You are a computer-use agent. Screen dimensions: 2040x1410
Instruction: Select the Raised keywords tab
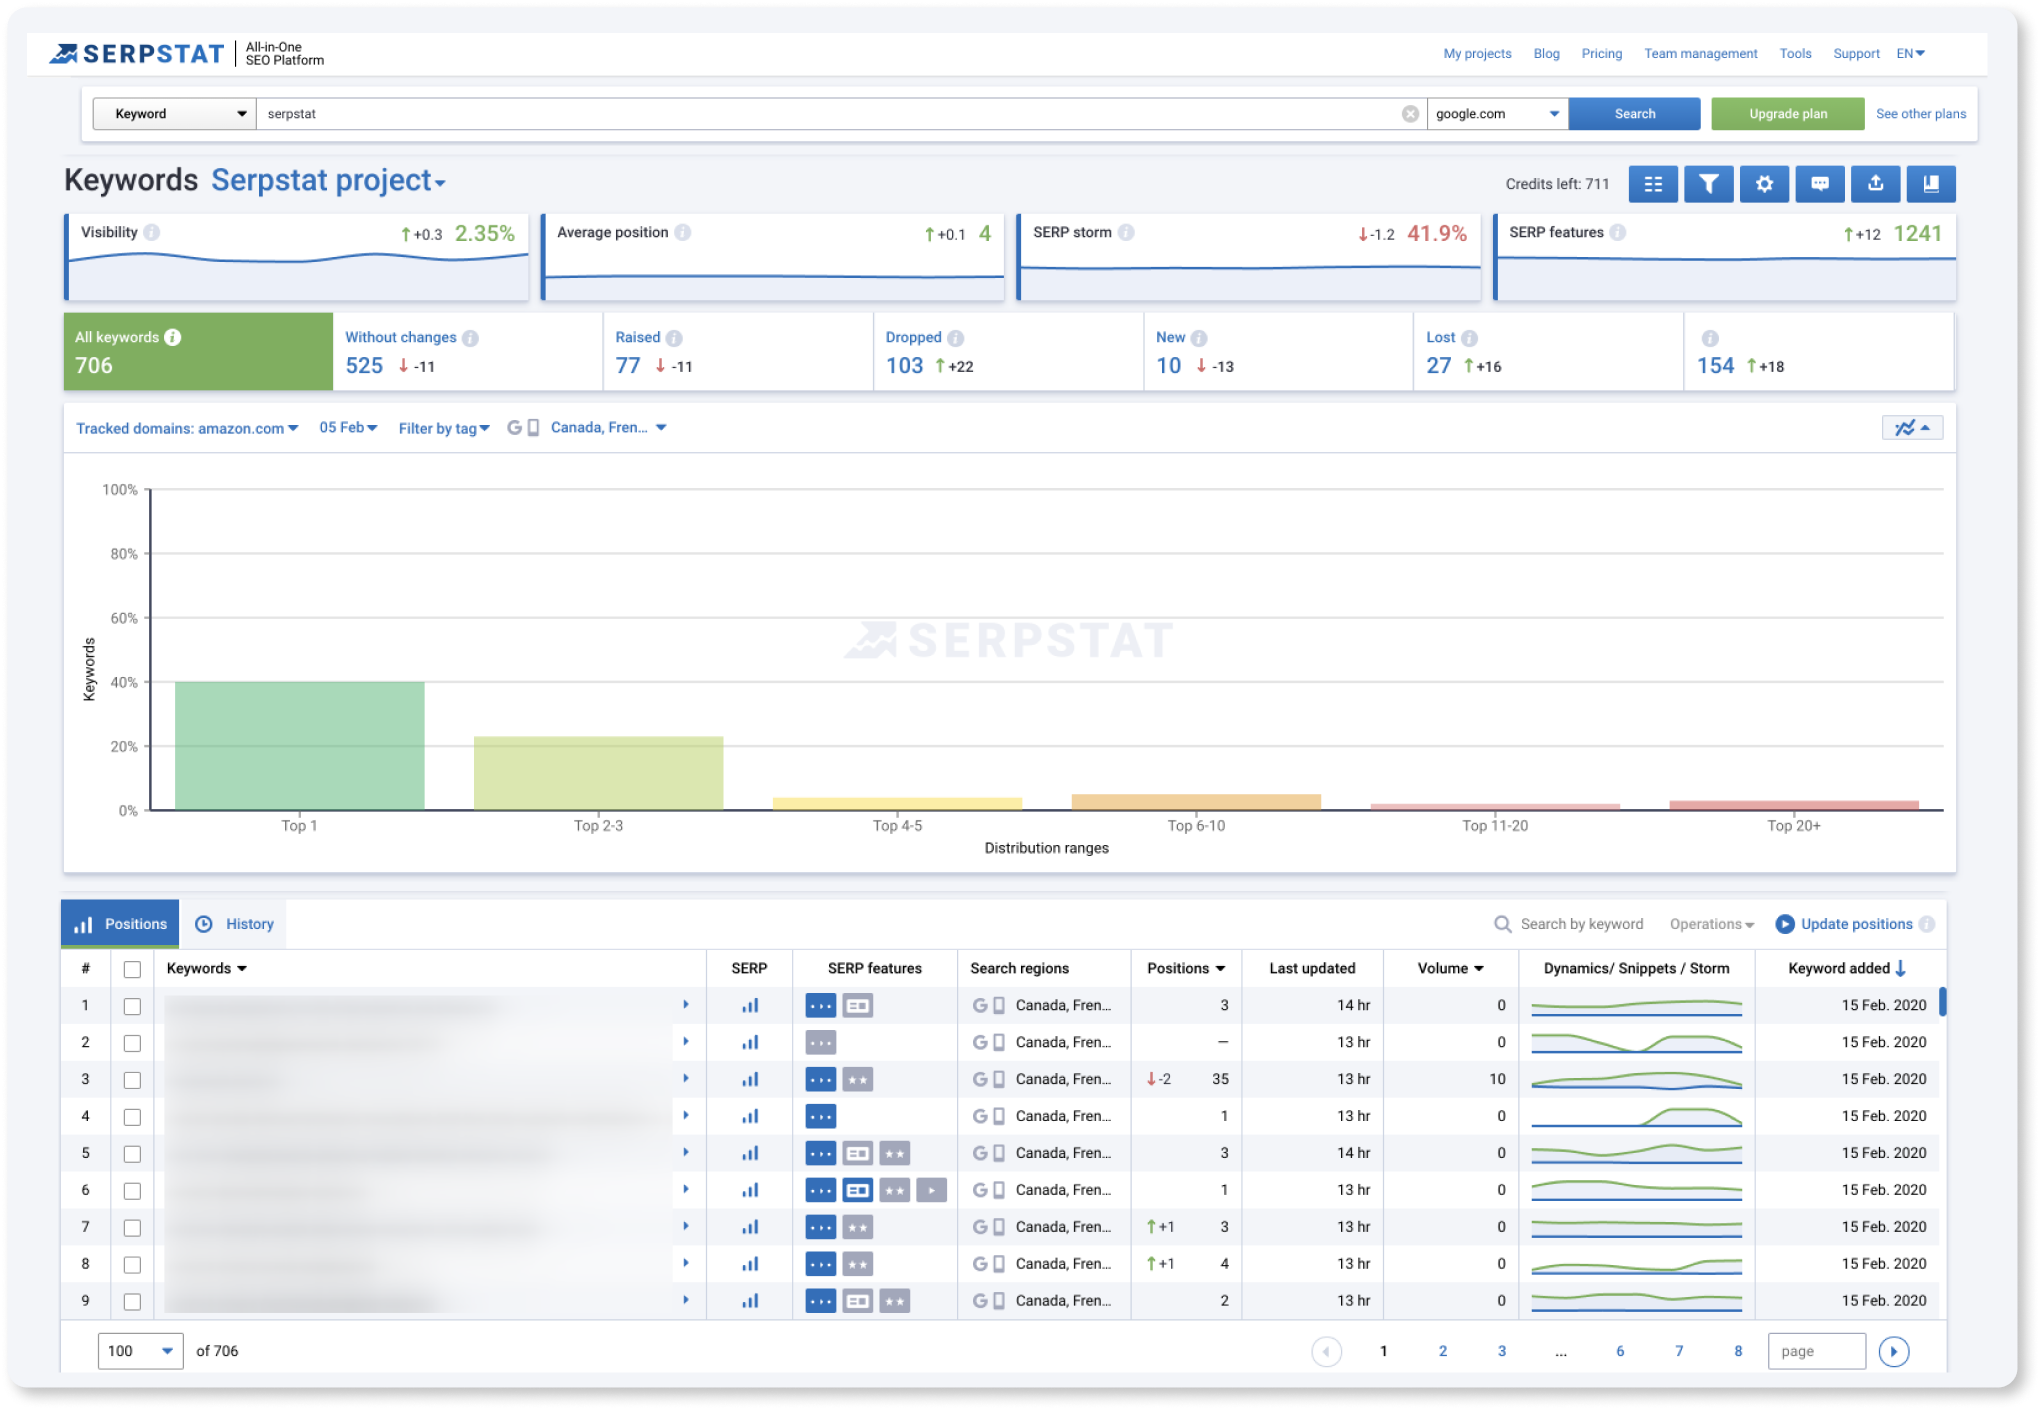click(738, 351)
